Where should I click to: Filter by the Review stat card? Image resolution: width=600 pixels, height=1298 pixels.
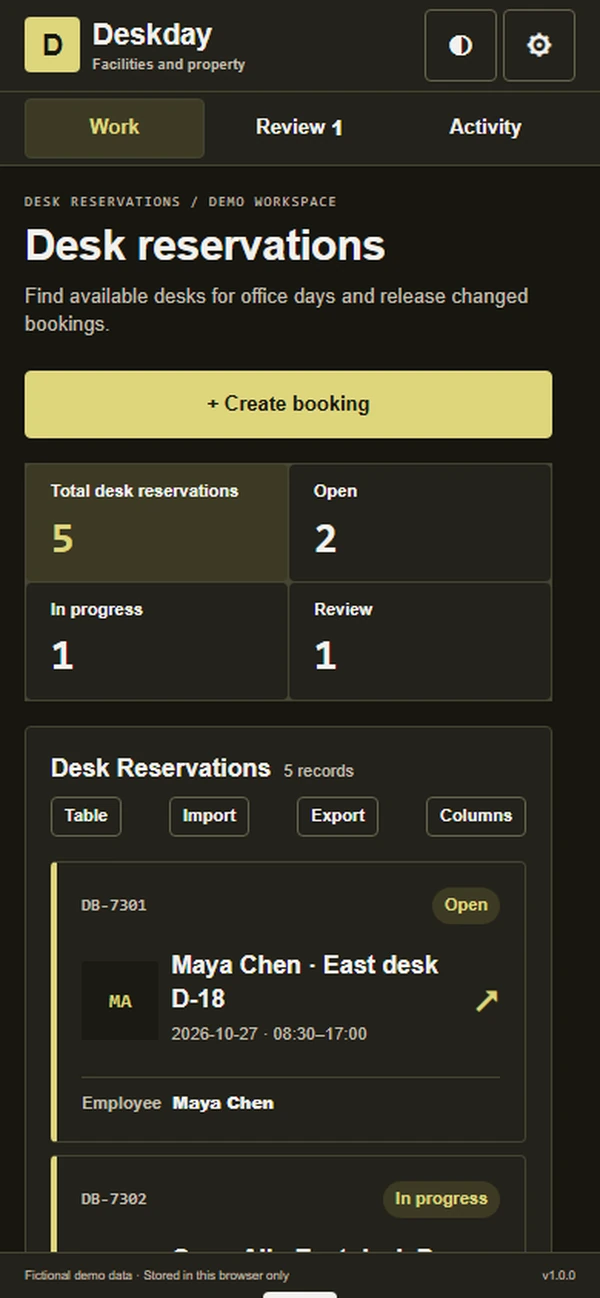(420, 641)
